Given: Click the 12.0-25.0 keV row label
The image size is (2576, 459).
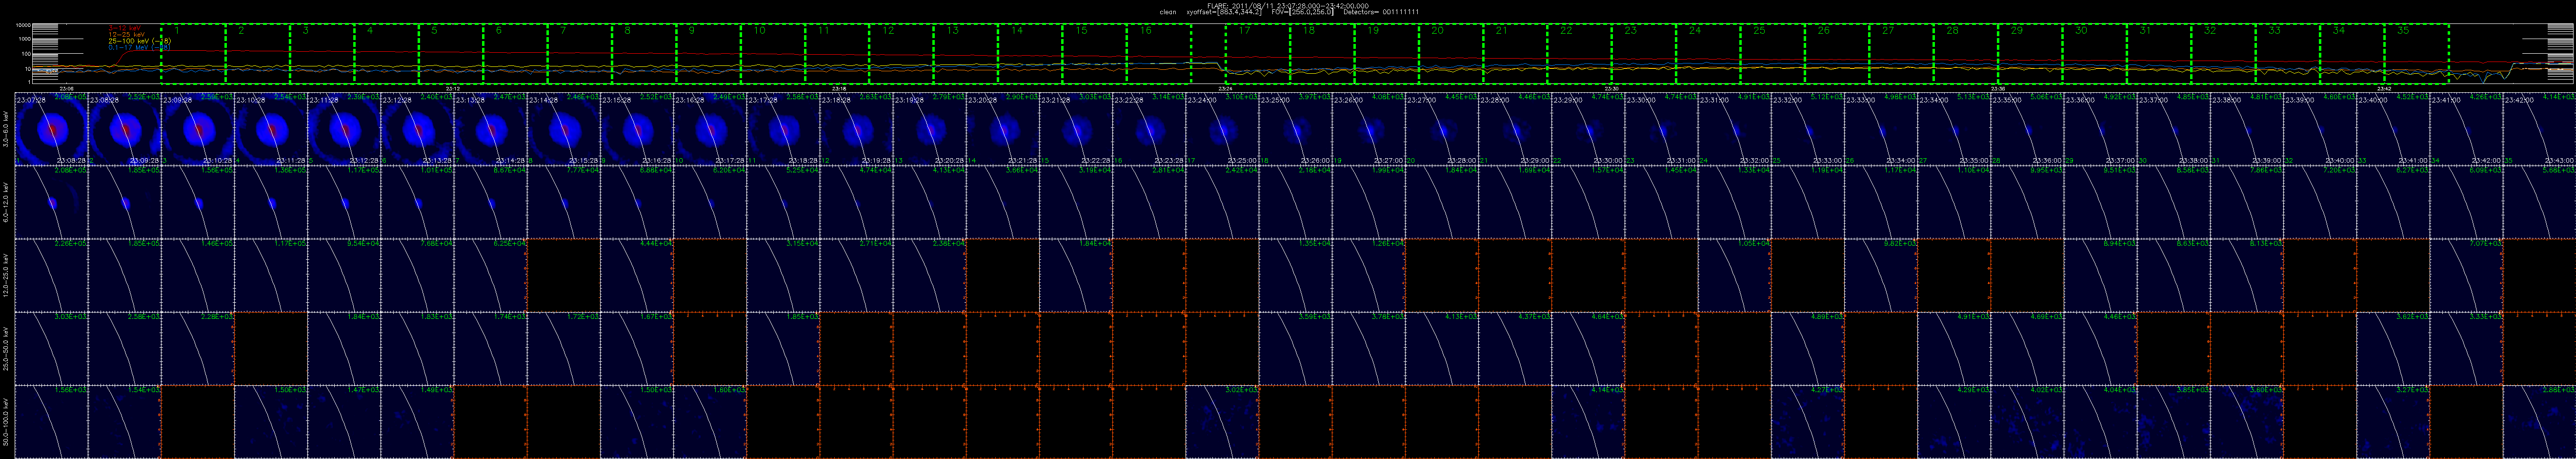Looking at the screenshot, I should coord(7,275).
